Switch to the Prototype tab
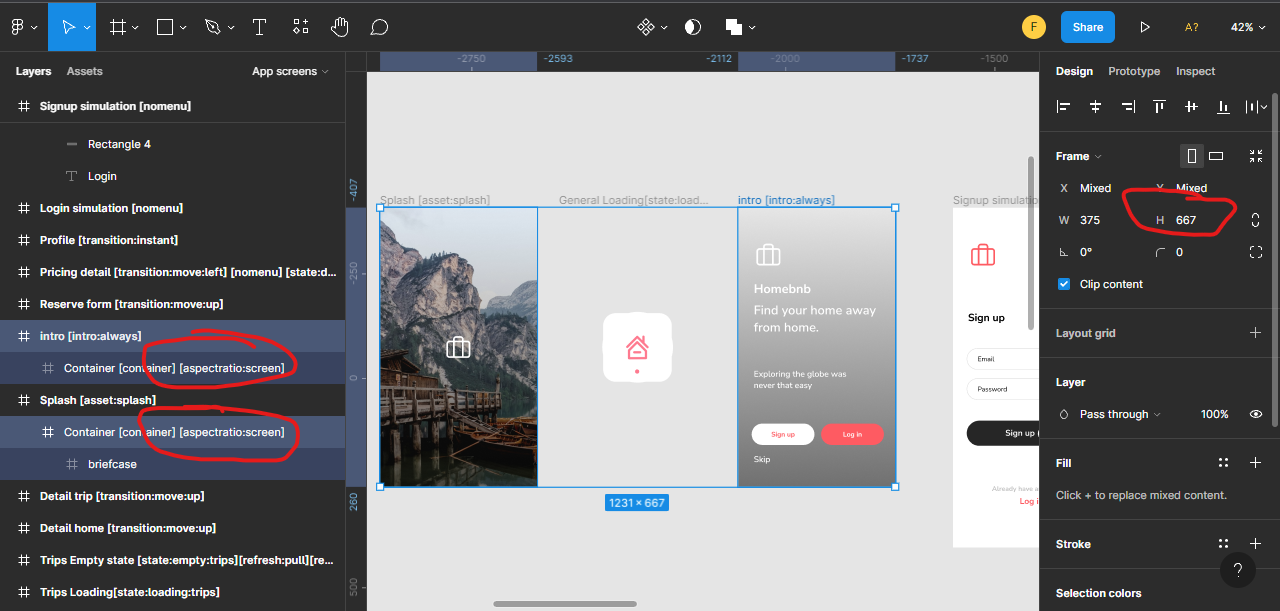Image resolution: width=1280 pixels, height=611 pixels. point(1134,71)
